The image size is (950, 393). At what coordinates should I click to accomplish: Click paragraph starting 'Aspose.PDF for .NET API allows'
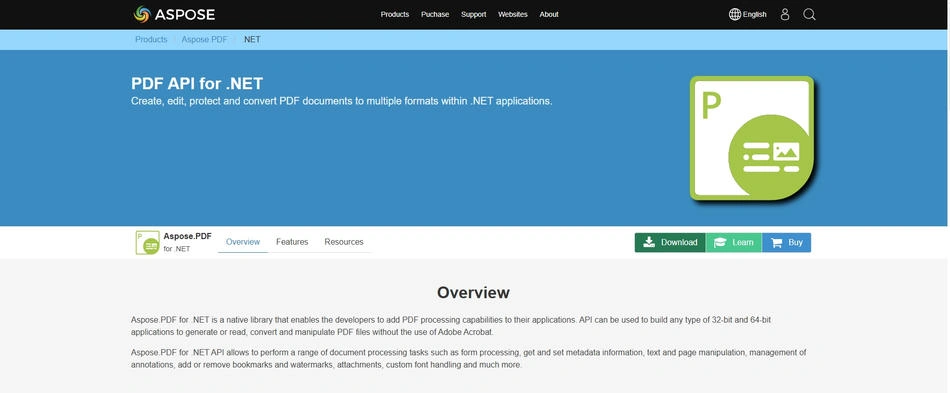468,358
